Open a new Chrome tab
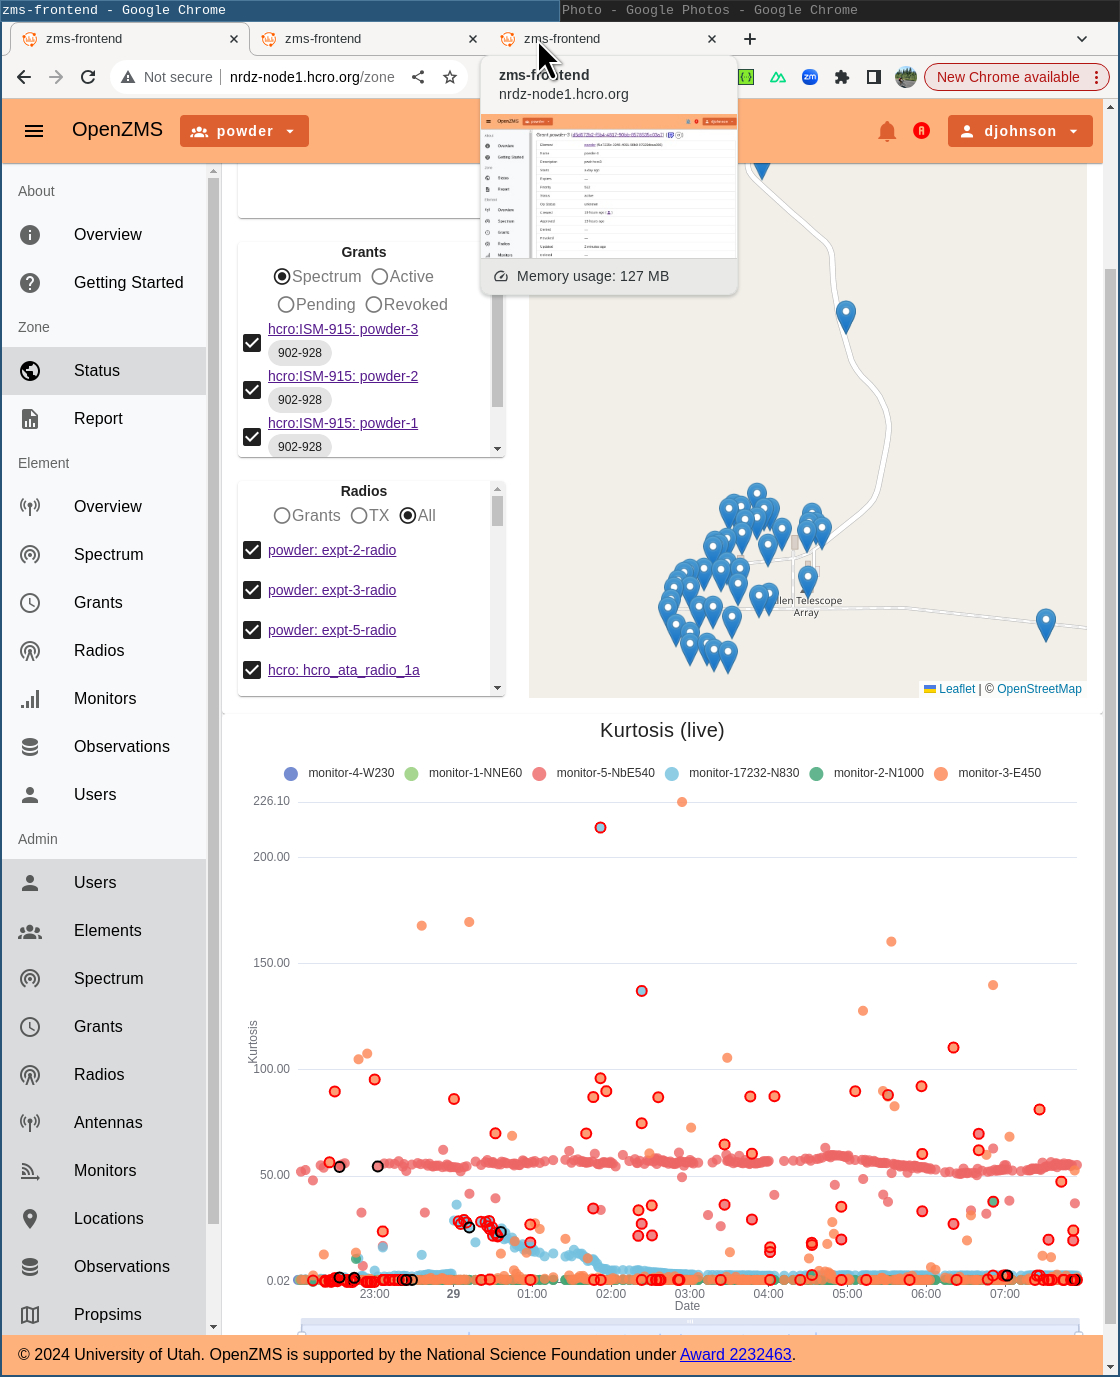This screenshot has width=1120, height=1377. pyautogui.click(x=750, y=39)
